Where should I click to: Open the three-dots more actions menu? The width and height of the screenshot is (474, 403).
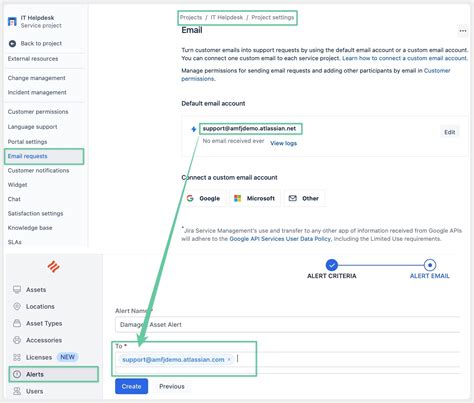tap(463, 31)
